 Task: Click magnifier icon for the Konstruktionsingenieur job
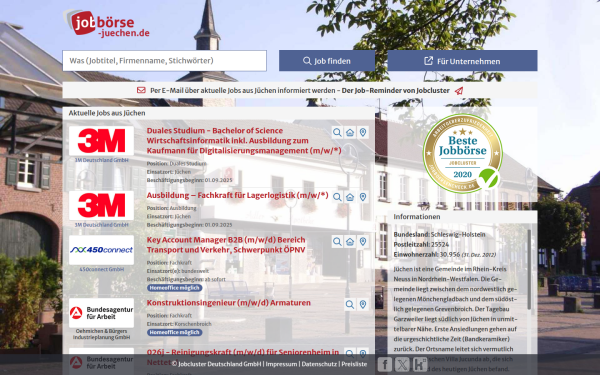350,305
